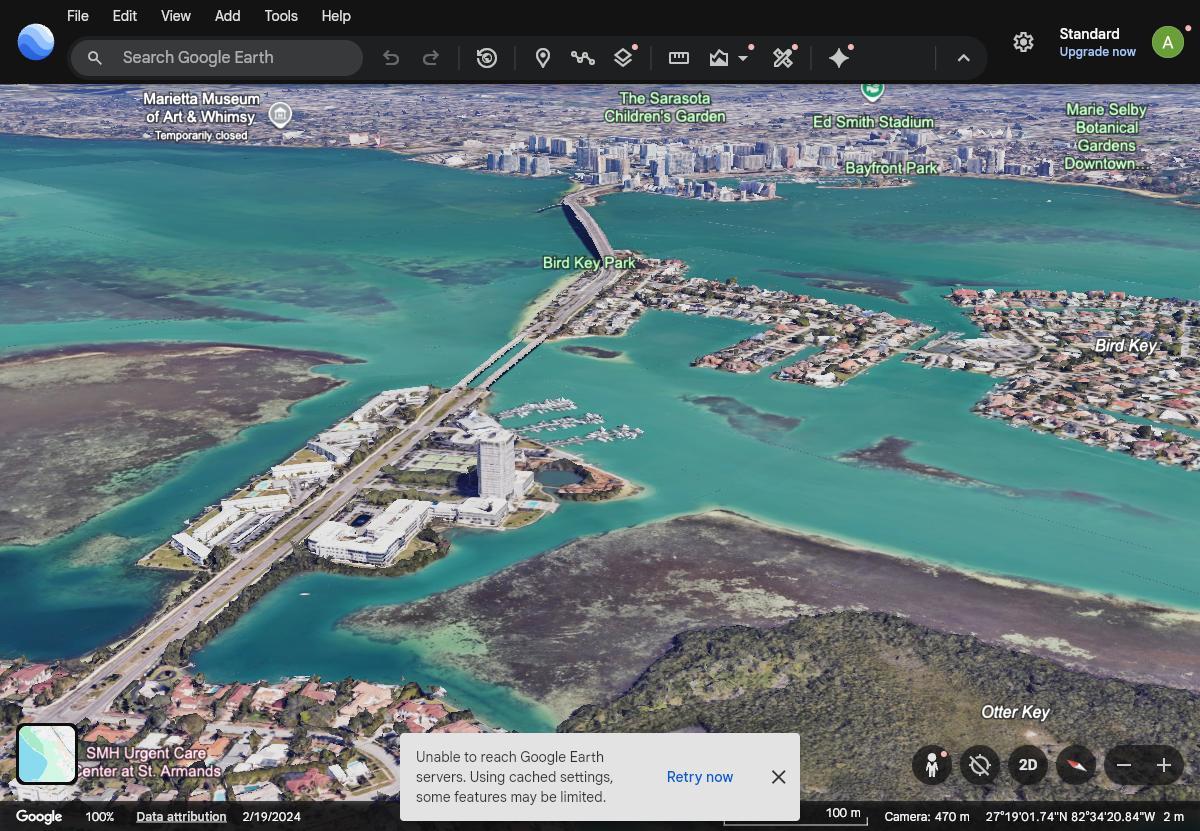Enter Street View with pegman

932,766
